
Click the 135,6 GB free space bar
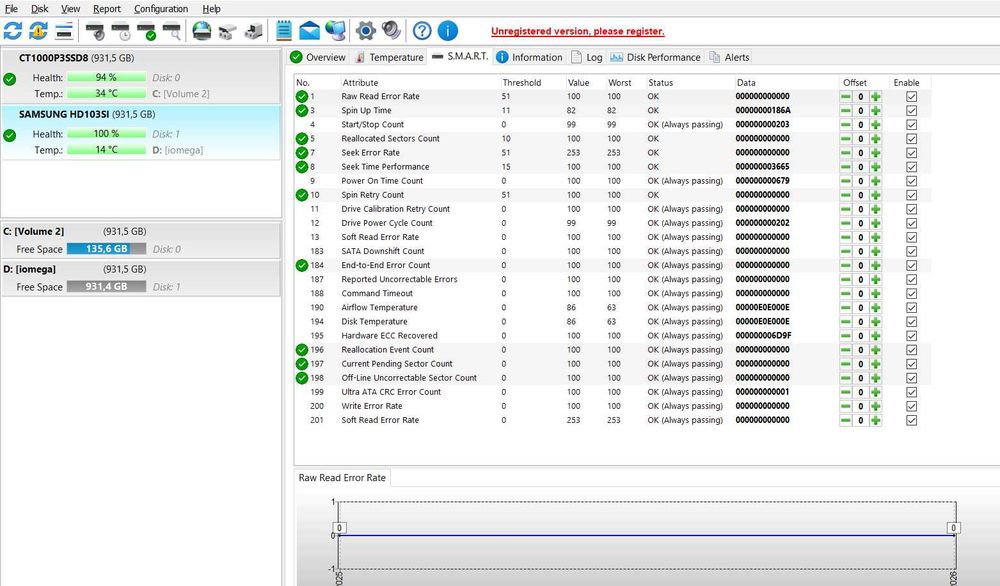[x=107, y=249]
